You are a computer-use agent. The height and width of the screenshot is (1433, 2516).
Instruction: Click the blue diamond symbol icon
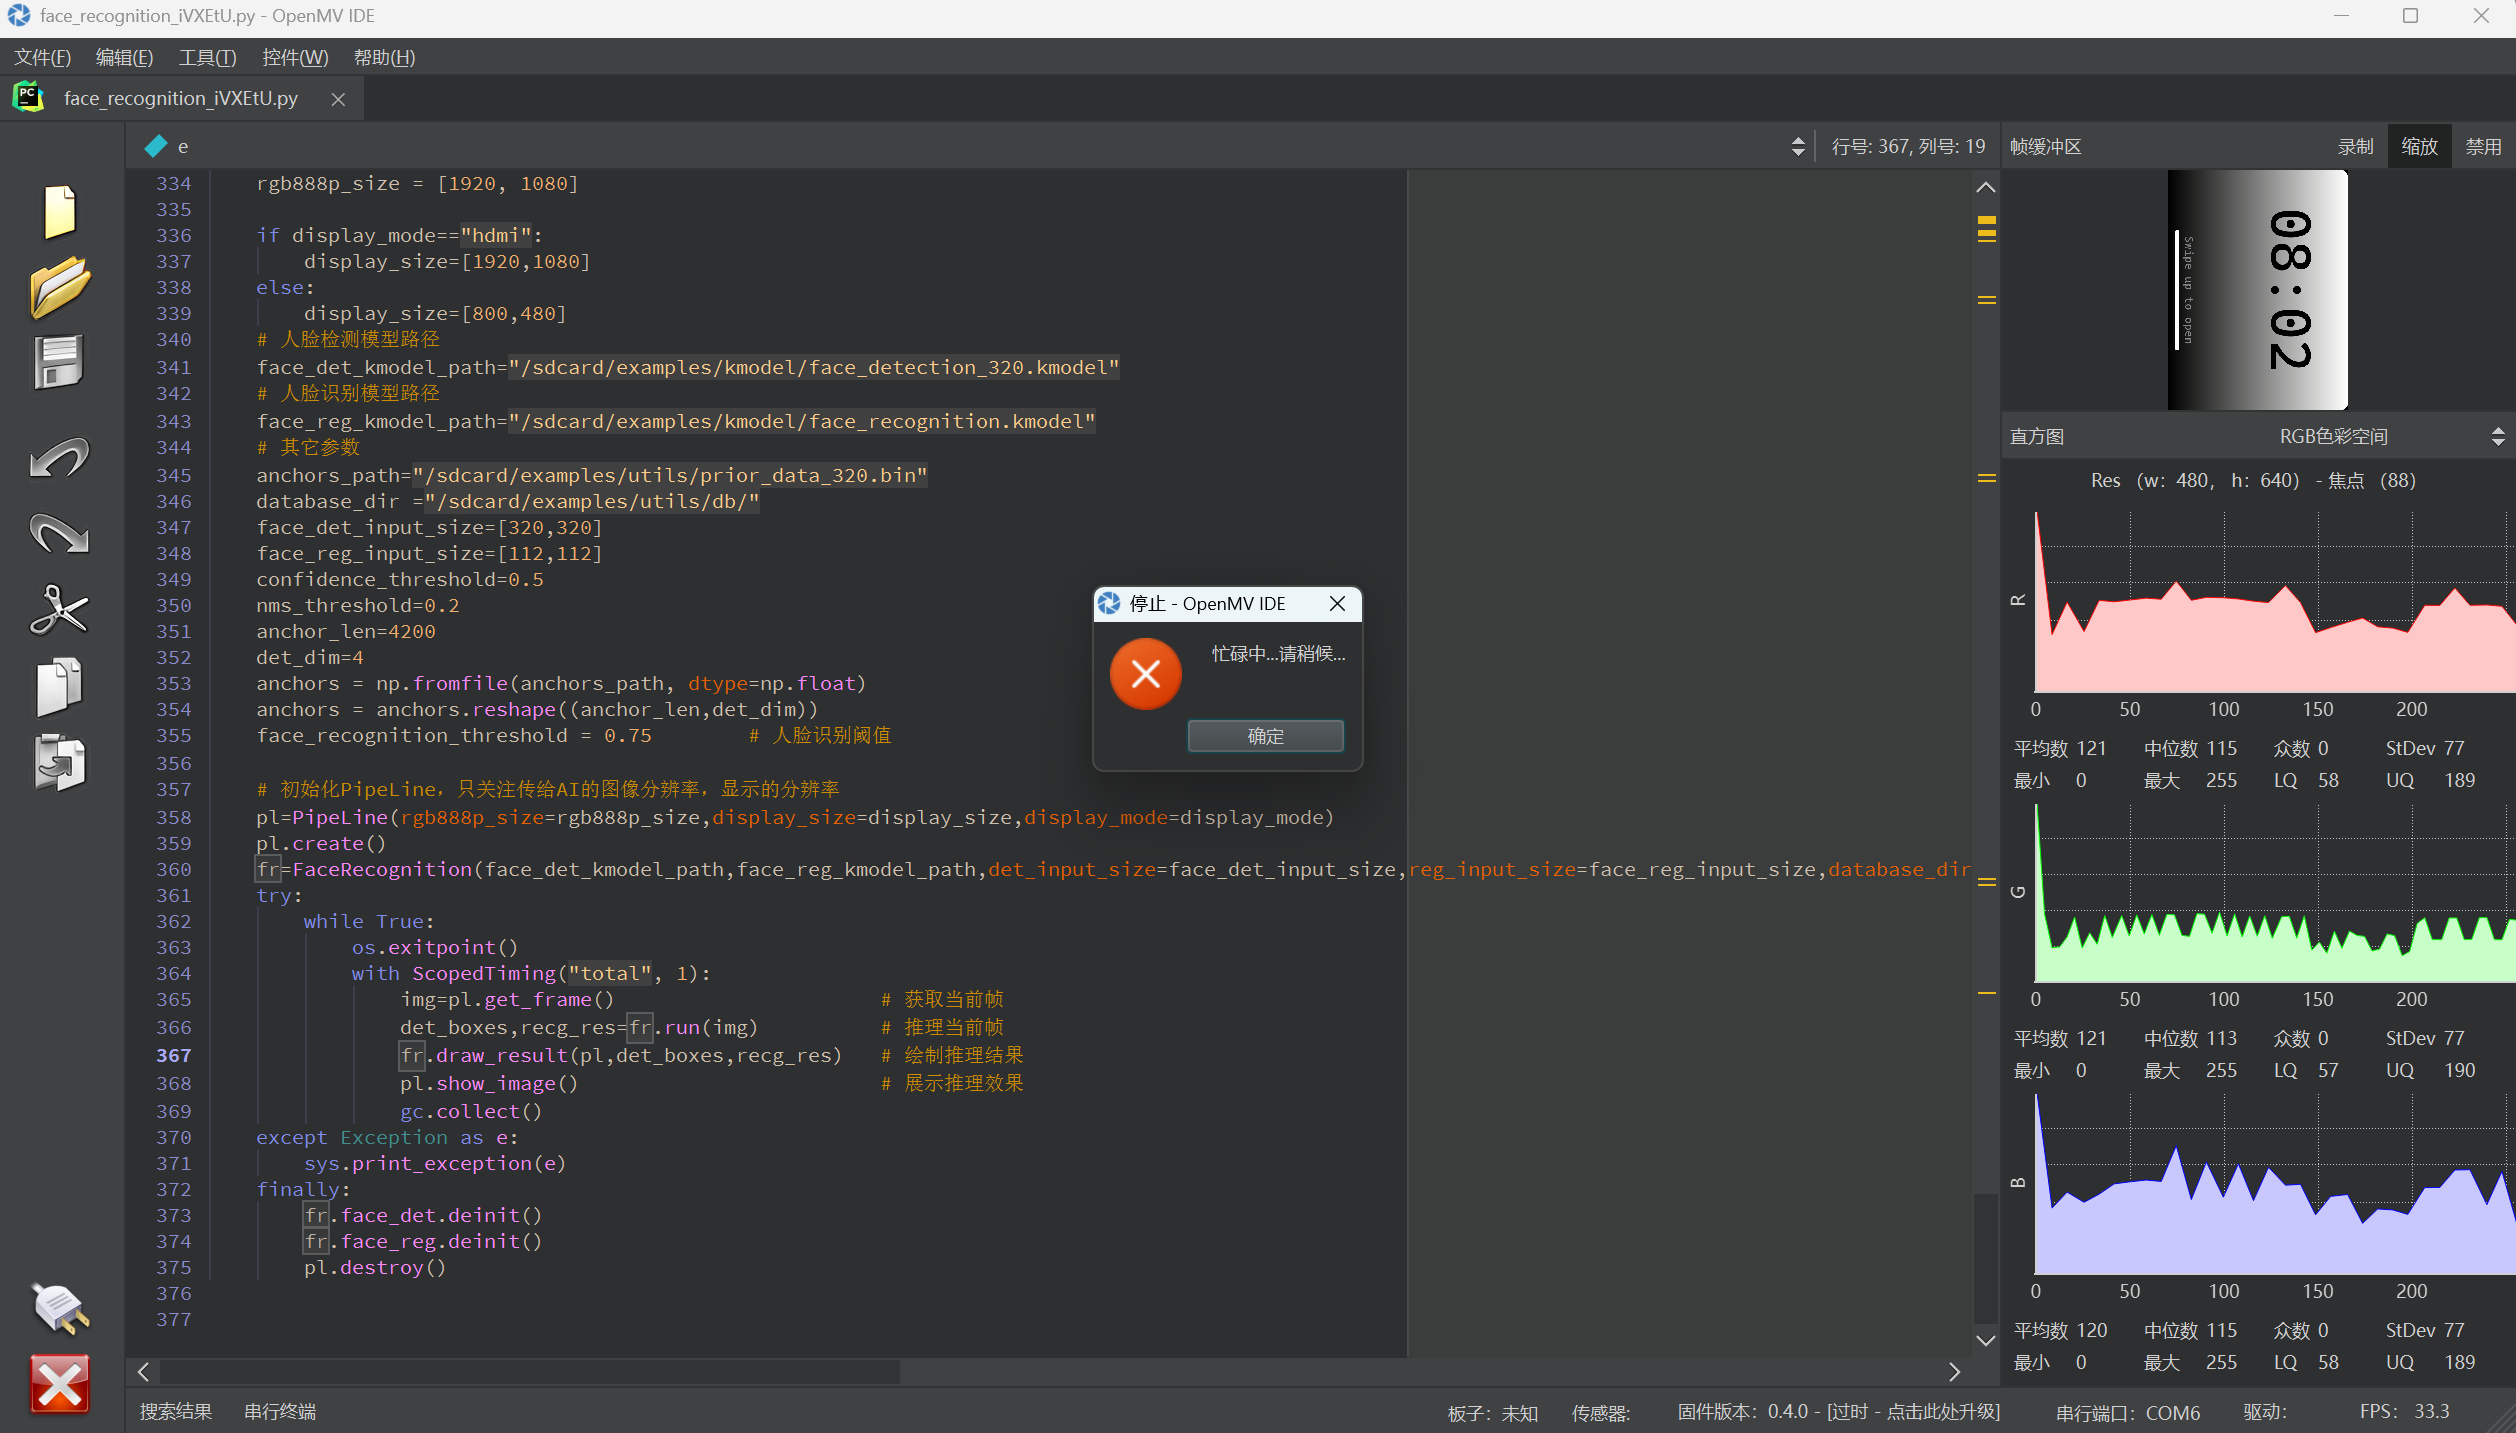[x=155, y=146]
